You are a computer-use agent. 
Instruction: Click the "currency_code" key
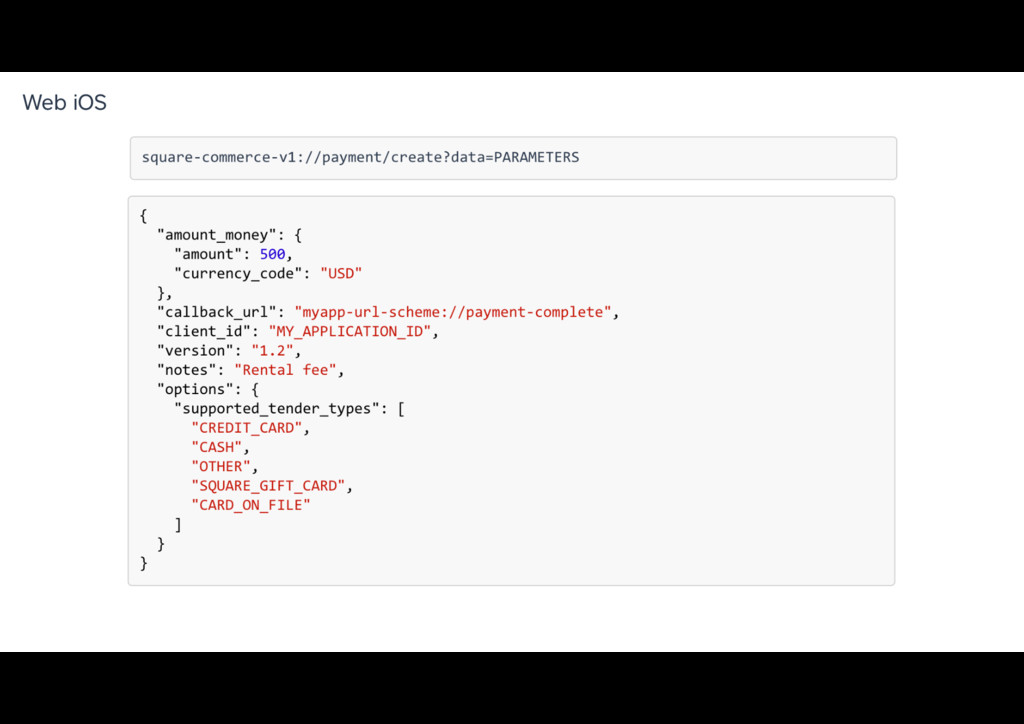[x=238, y=274]
